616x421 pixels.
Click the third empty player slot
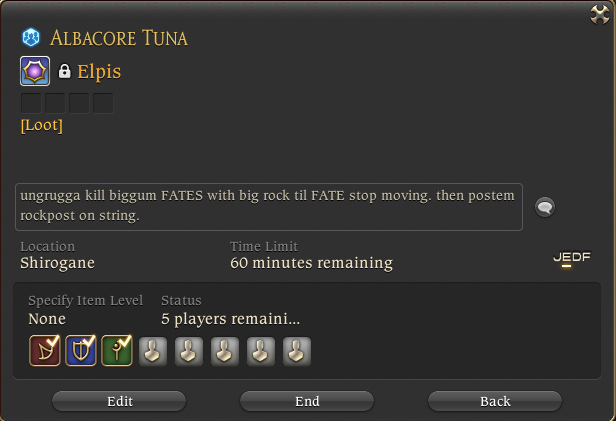point(225,351)
